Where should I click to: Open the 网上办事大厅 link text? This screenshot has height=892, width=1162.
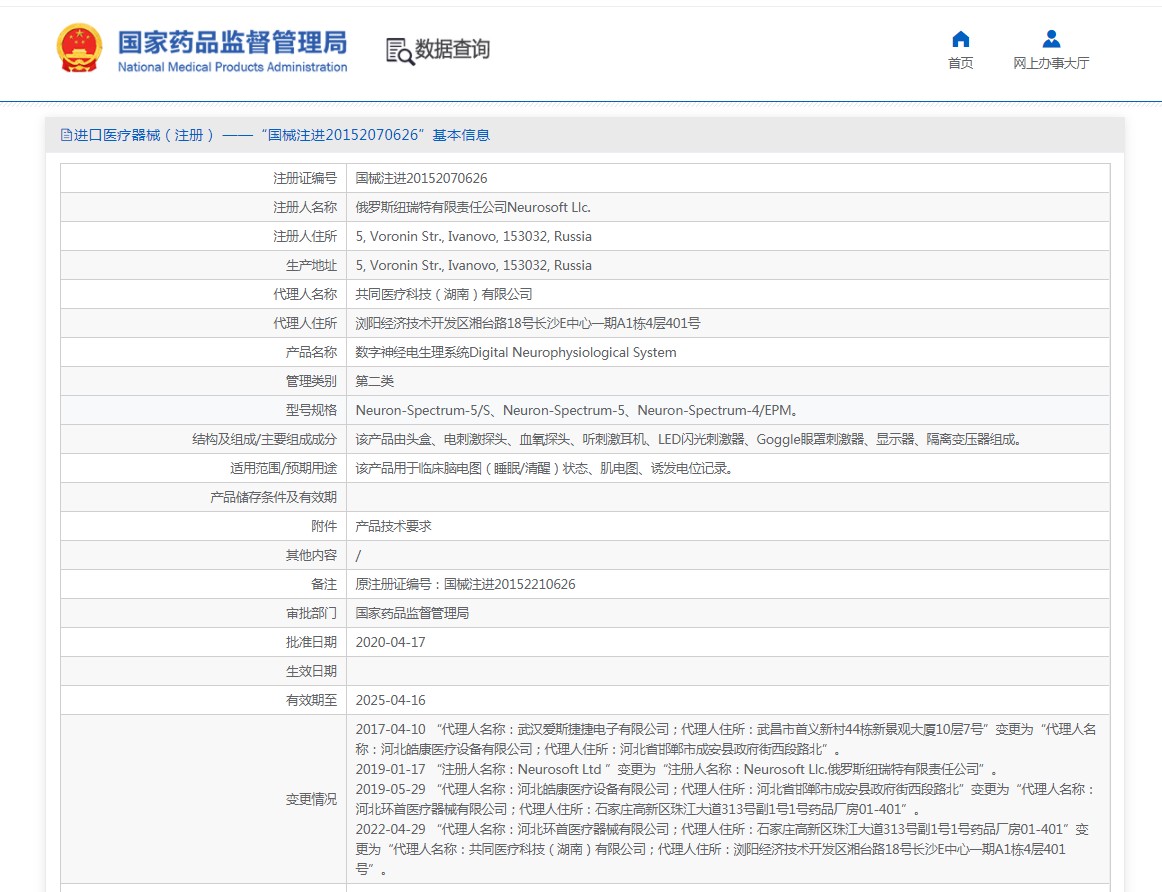[x=1051, y=63]
